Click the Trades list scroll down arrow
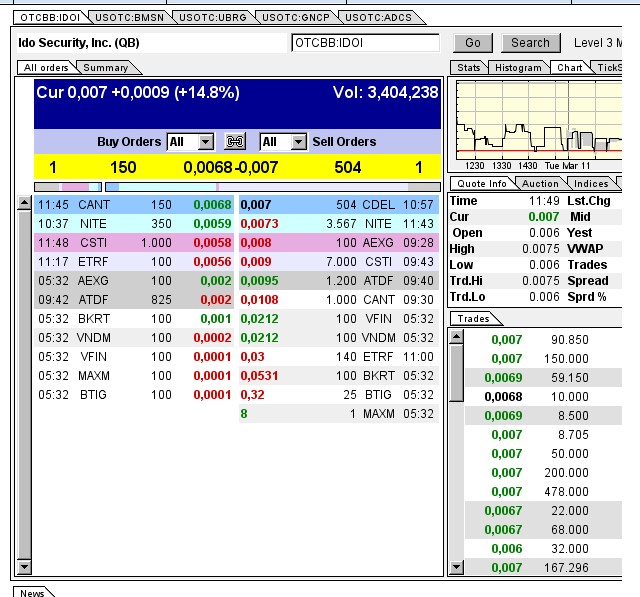 coord(456,566)
